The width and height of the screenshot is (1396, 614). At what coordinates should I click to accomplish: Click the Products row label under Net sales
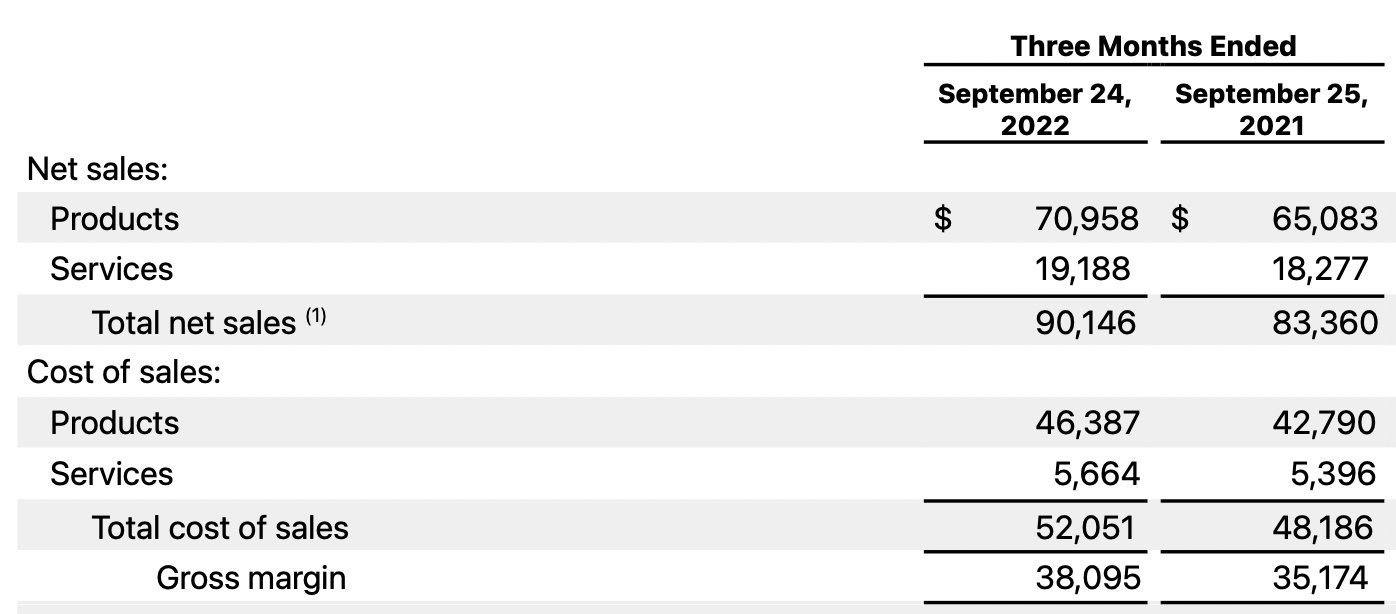tap(114, 219)
